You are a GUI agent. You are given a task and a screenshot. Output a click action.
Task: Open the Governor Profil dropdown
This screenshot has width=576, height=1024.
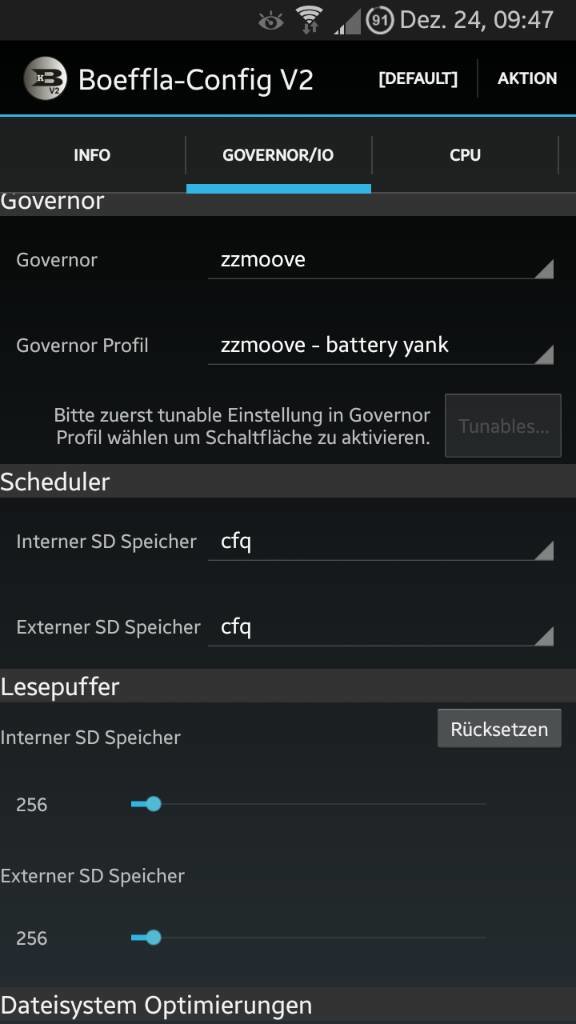pyautogui.click(x=381, y=345)
